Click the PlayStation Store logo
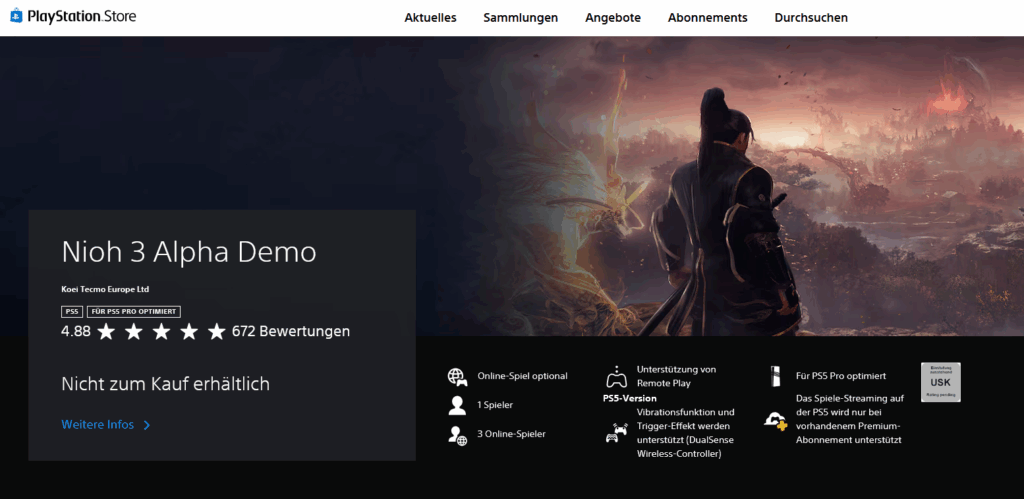 point(73,16)
